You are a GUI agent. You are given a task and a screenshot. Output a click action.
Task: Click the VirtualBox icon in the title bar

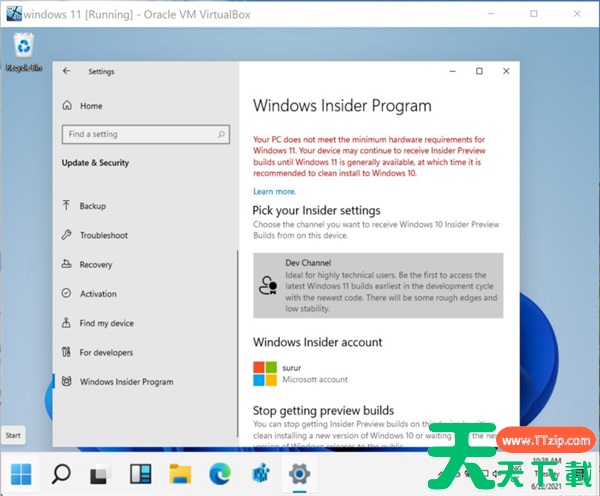tap(14, 14)
